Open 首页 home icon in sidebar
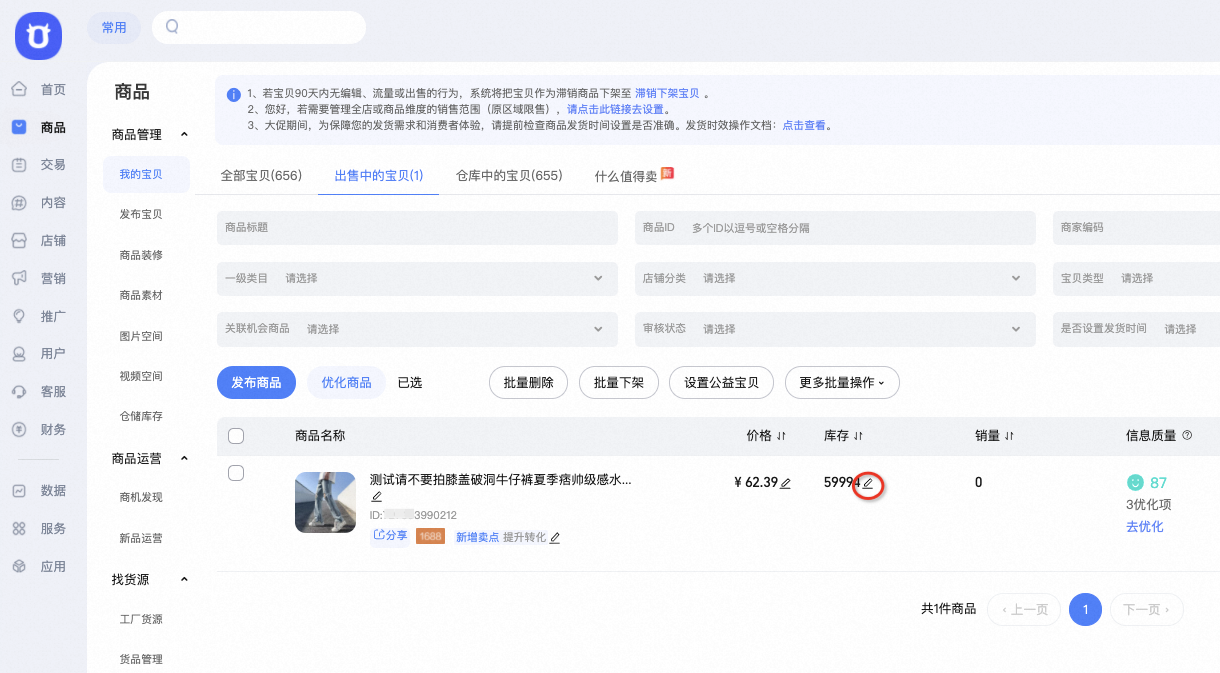The image size is (1220, 673). [19, 89]
